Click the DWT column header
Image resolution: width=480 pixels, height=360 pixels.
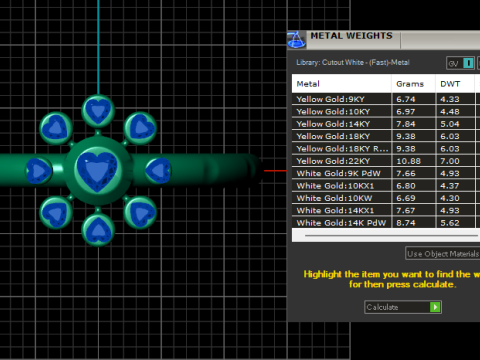pos(455,84)
